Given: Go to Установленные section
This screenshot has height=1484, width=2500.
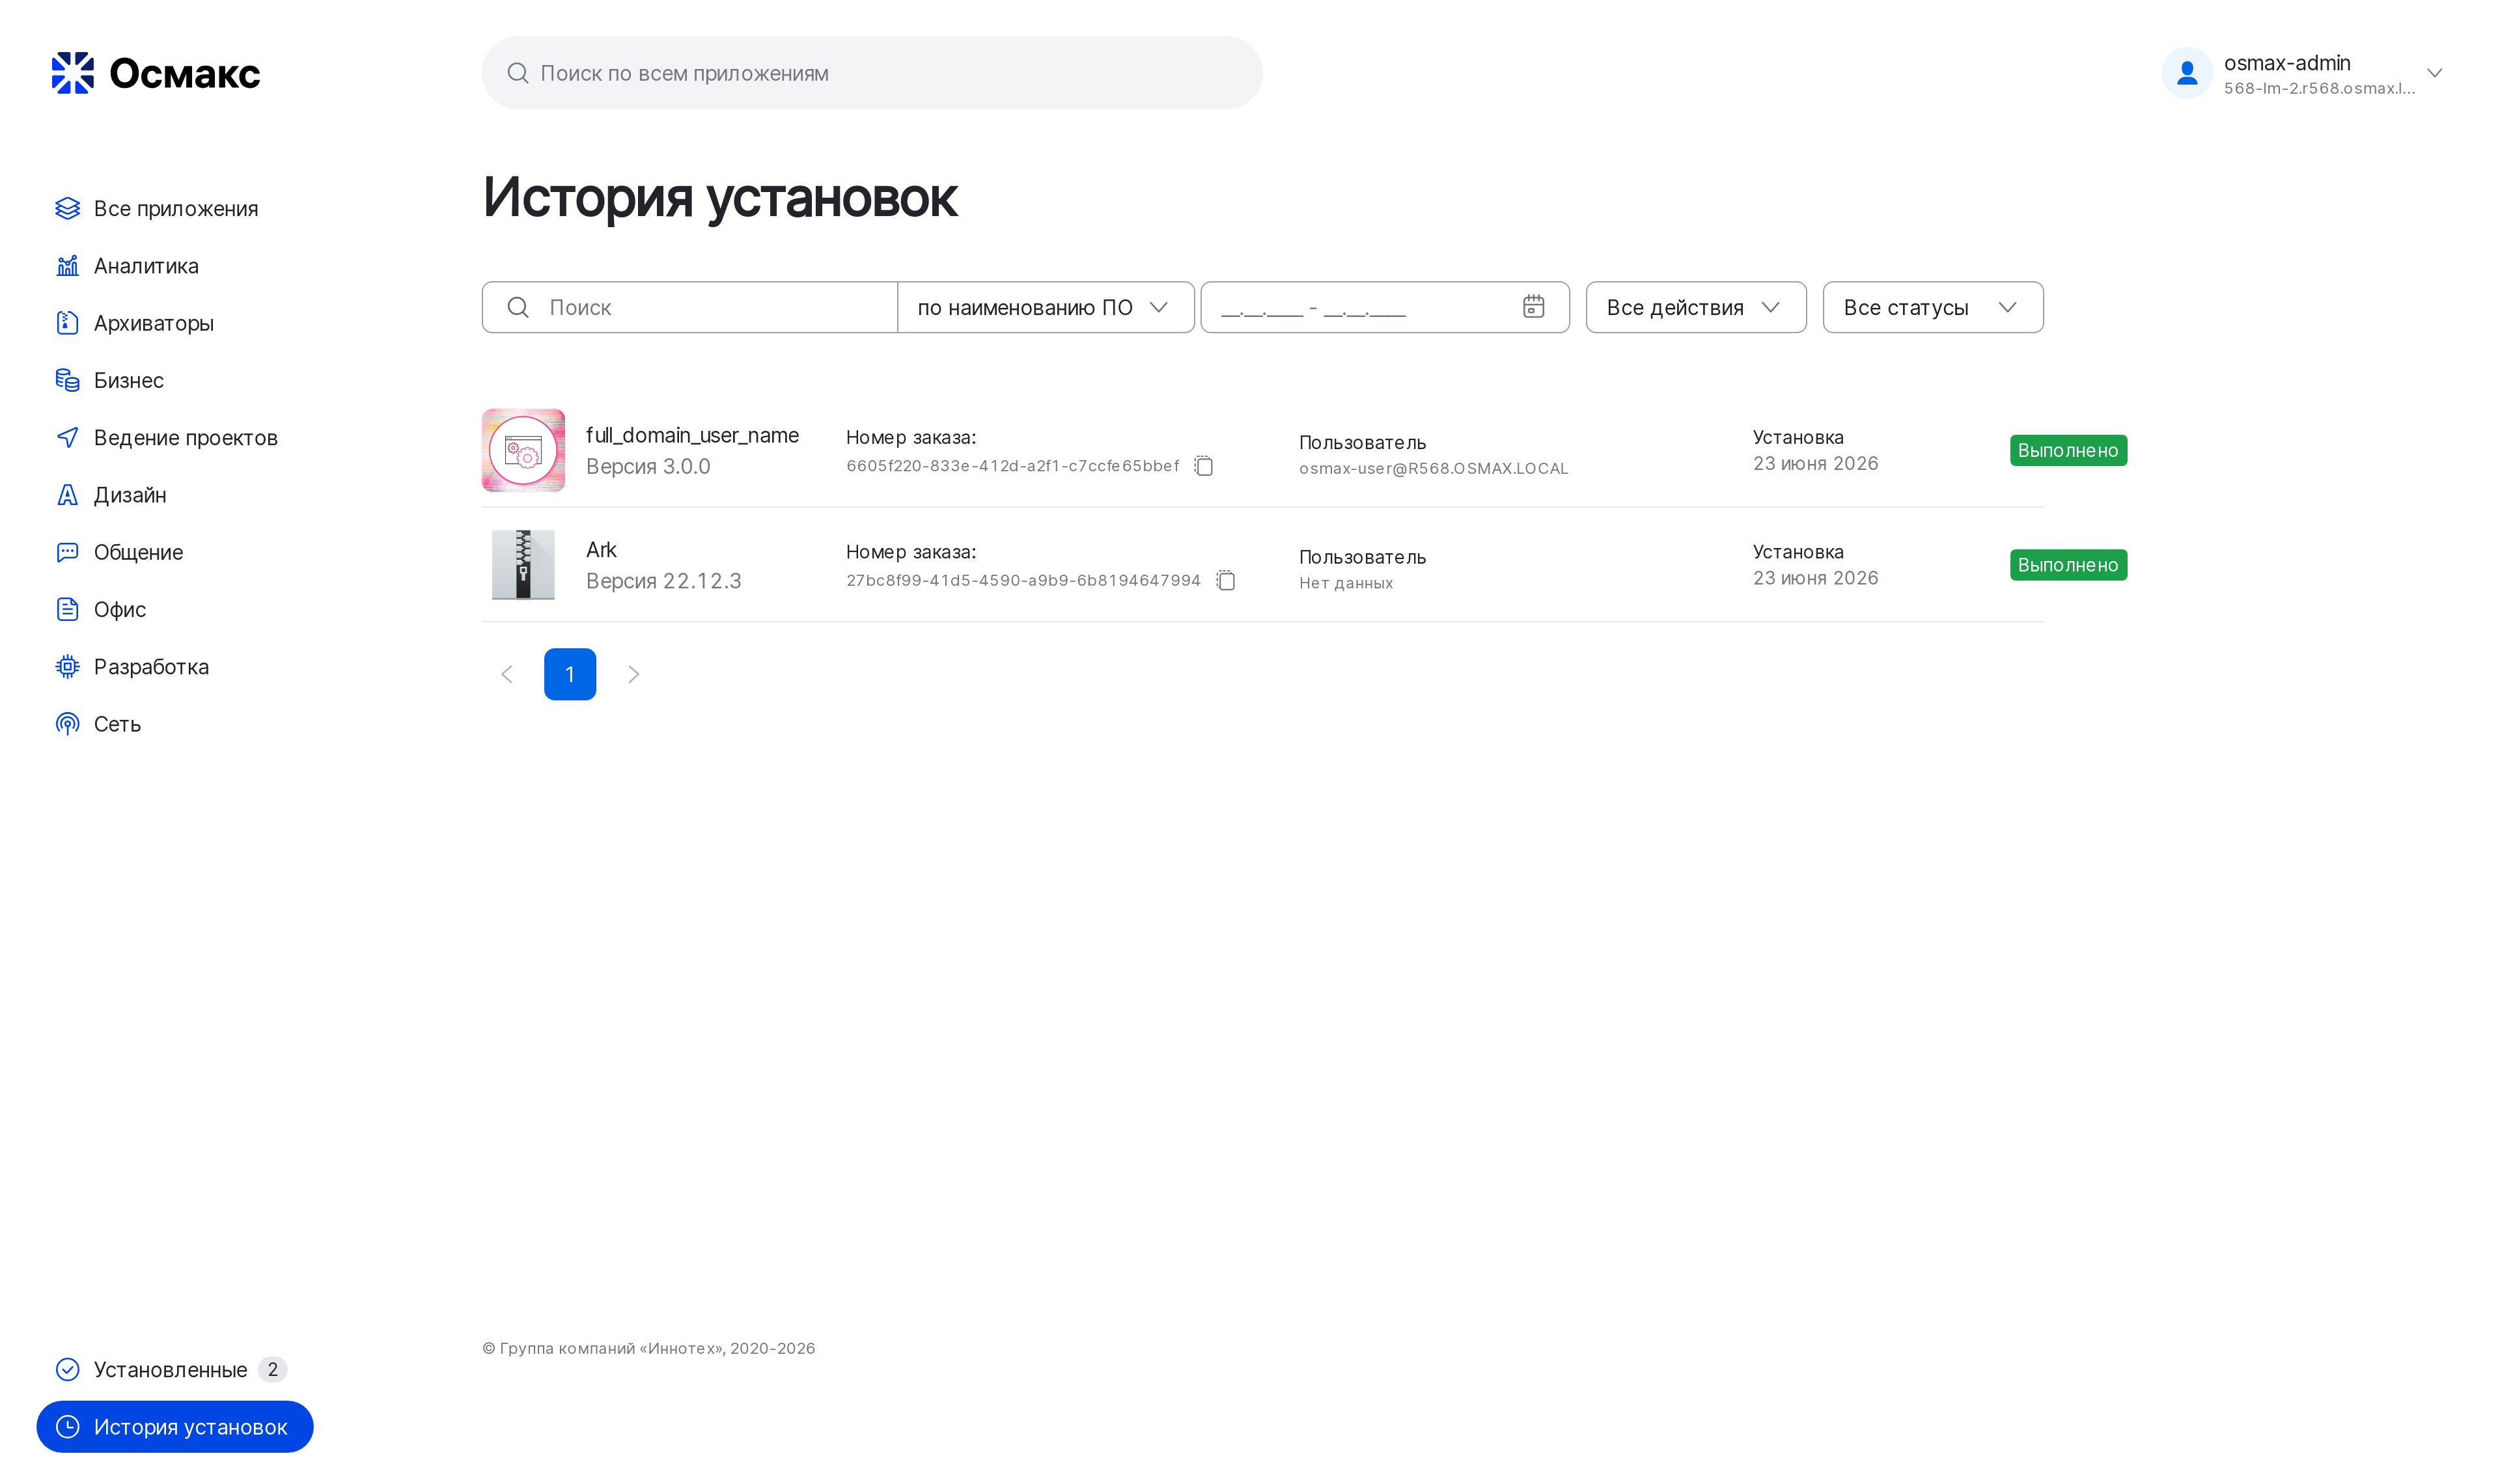Looking at the screenshot, I should pyautogui.click(x=170, y=1369).
